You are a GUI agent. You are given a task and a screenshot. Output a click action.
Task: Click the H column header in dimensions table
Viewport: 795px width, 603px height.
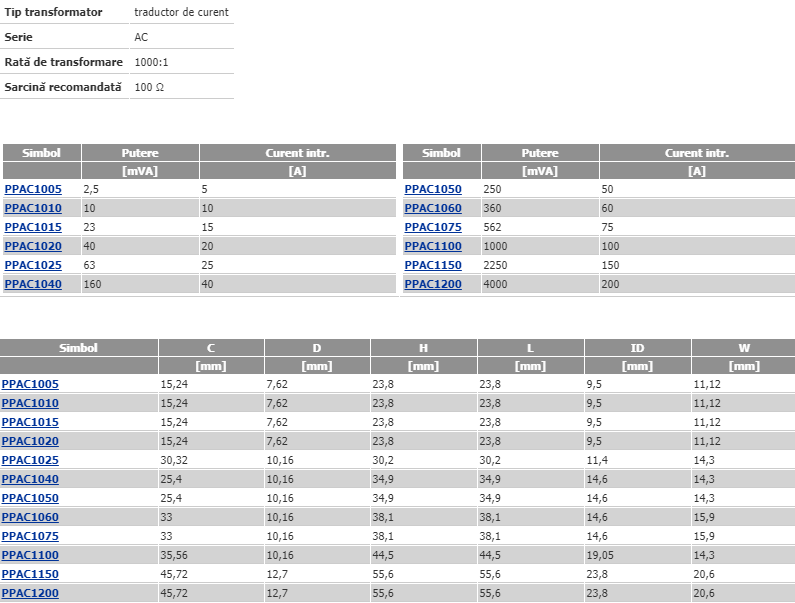423,348
